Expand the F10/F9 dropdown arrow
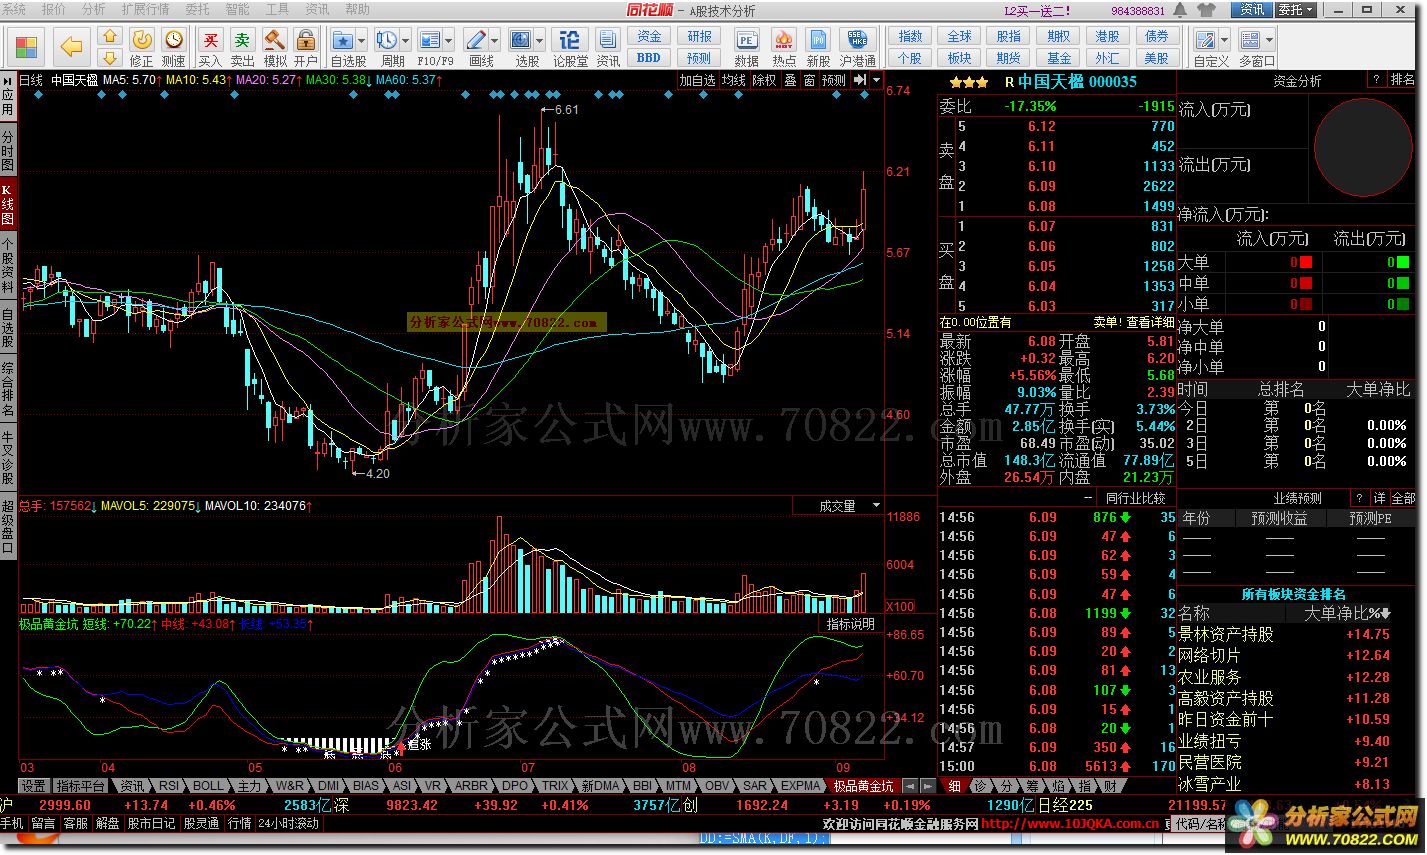 click(448, 41)
